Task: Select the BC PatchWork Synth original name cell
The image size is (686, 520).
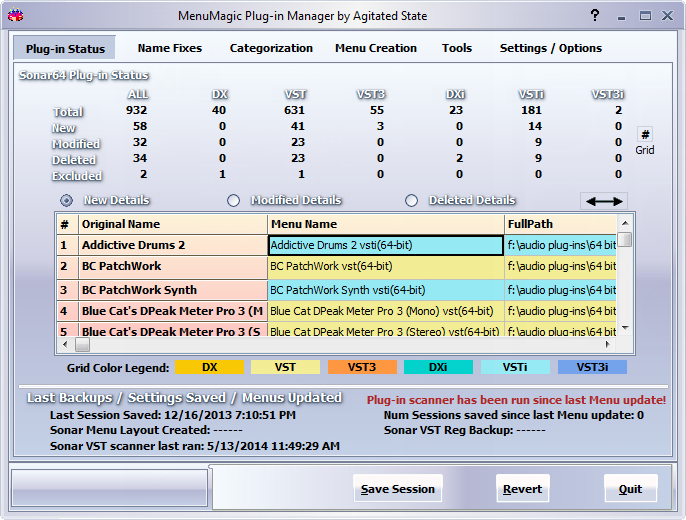Action: pos(173,290)
